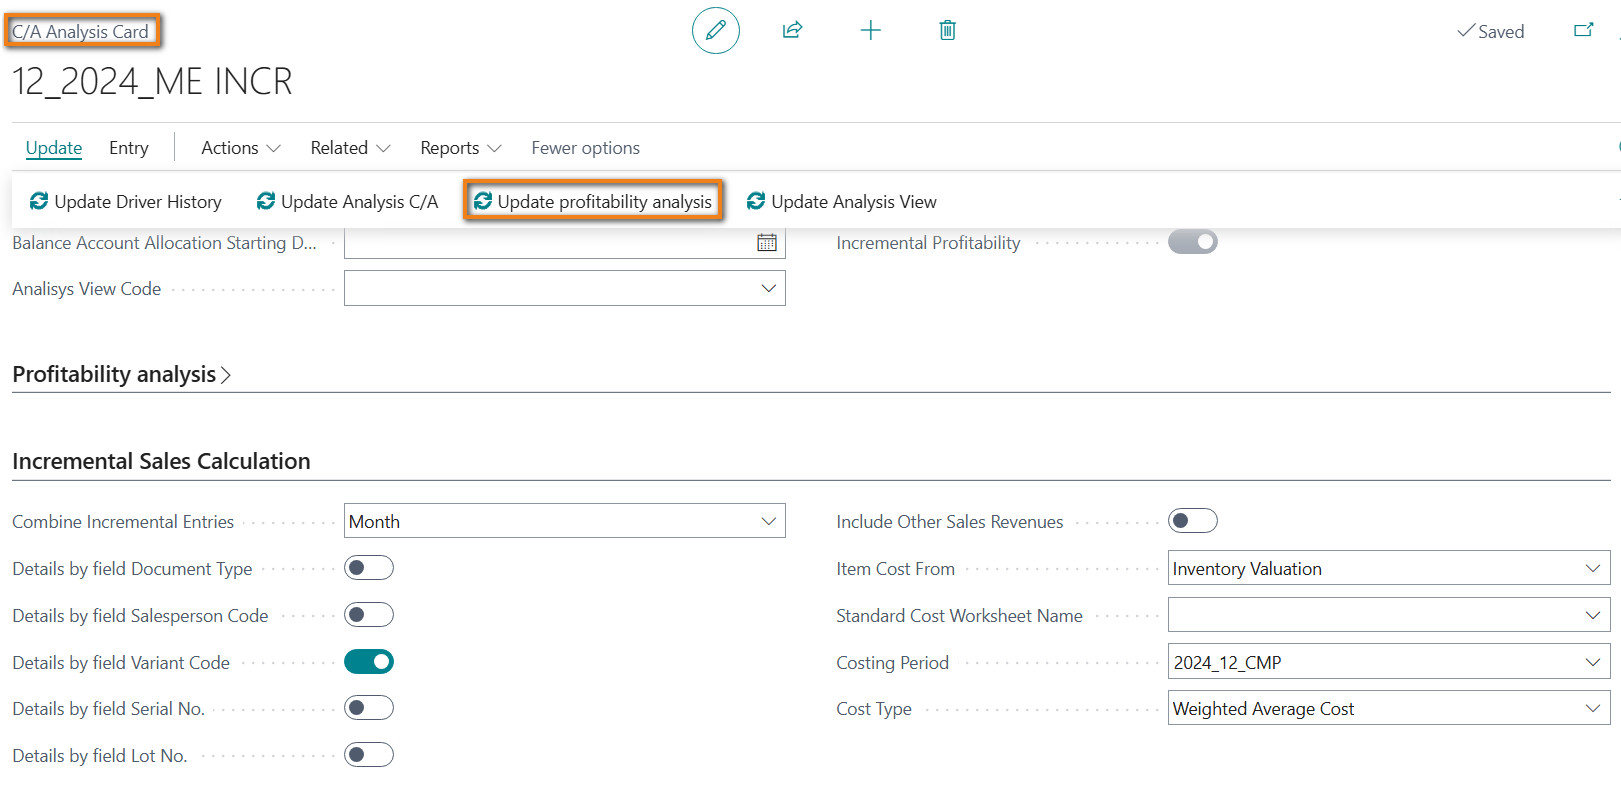Select the Update tab
This screenshot has width=1621, height=795.
pyautogui.click(x=54, y=148)
